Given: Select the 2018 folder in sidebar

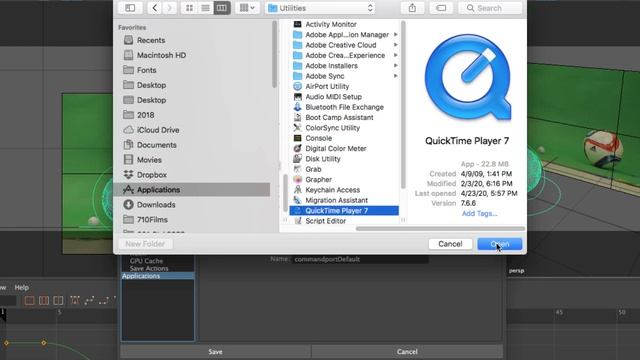Looking at the screenshot, I should tap(145, 115).
